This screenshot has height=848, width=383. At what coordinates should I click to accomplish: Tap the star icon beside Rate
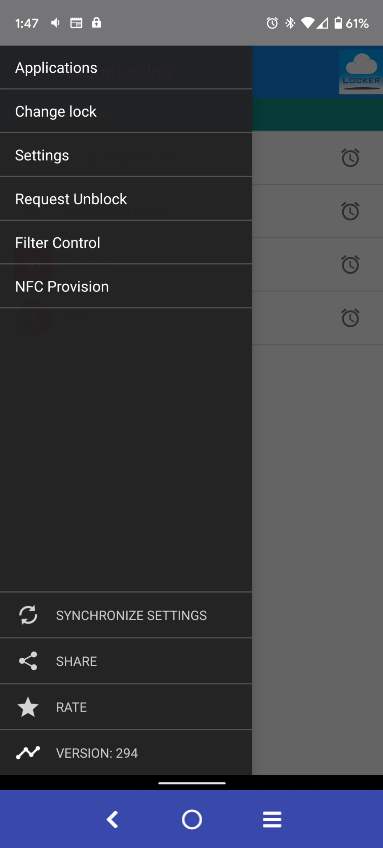(x=28, y=707)
